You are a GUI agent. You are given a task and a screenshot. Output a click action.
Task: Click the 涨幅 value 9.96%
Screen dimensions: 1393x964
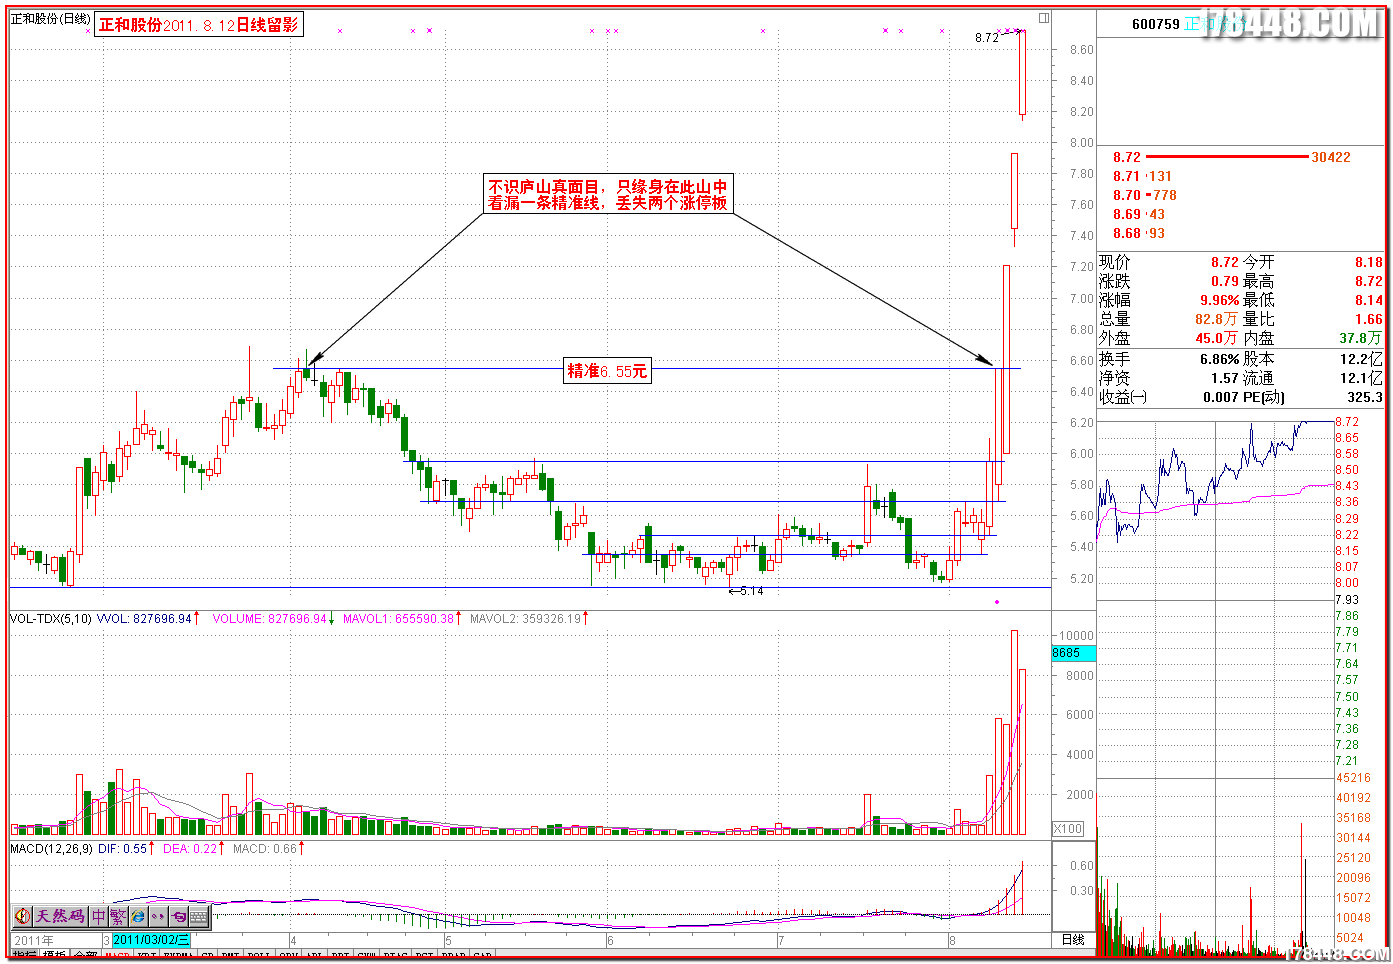[1219, 300]
